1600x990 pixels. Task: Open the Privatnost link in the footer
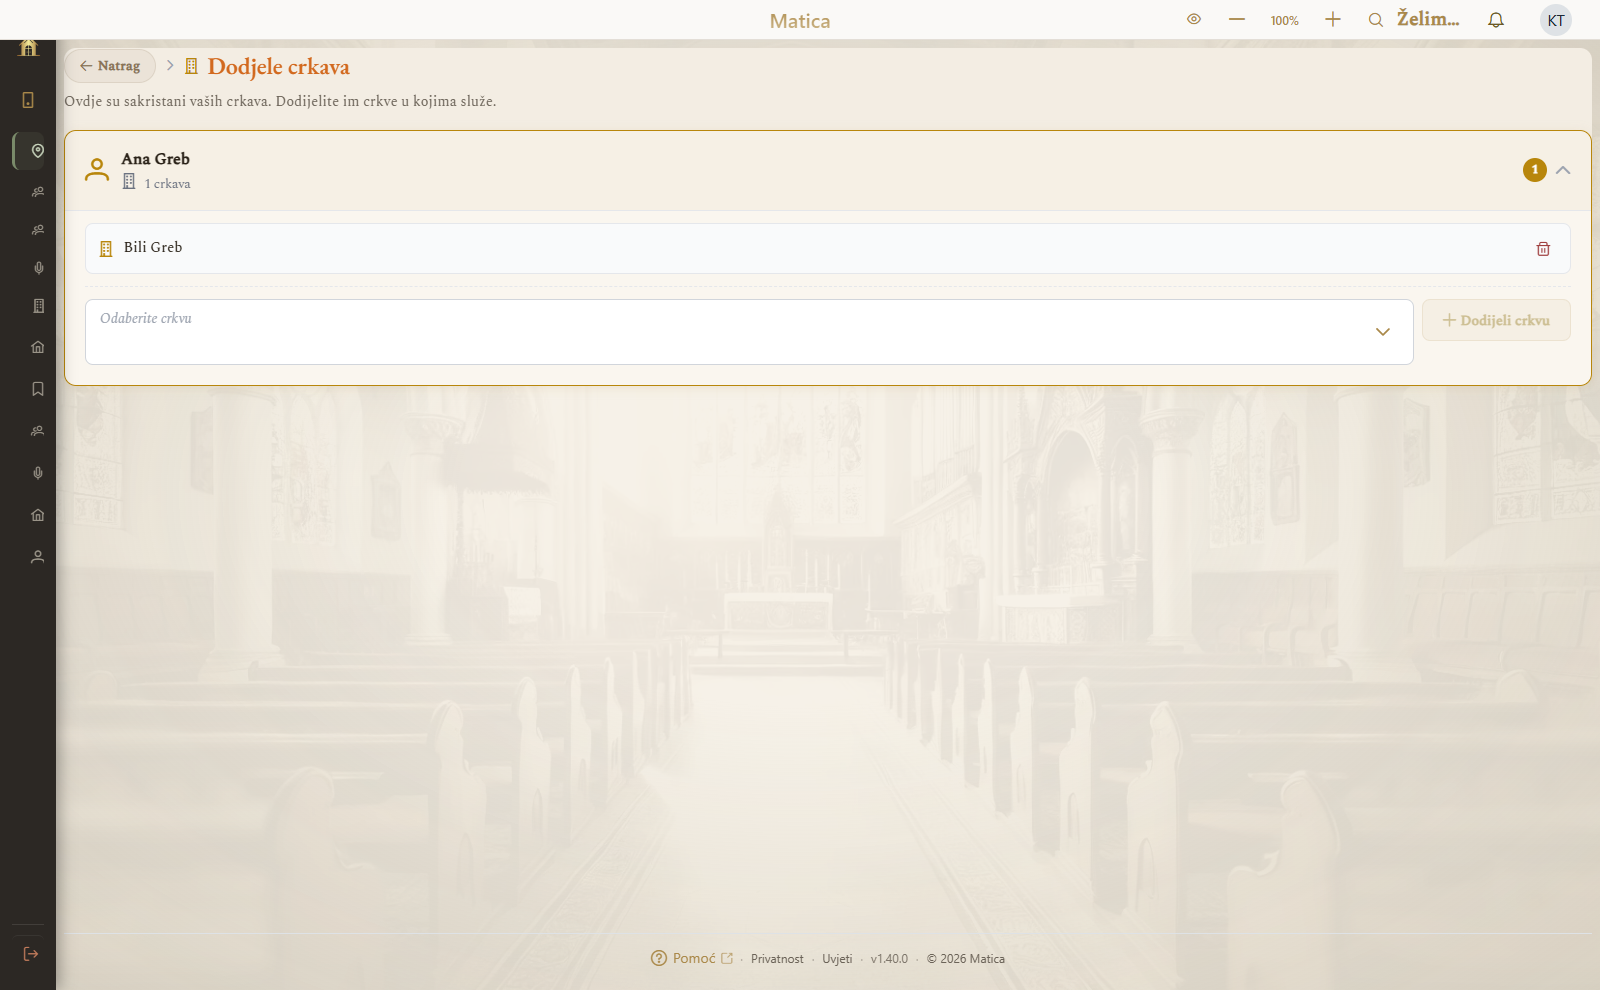click(777, 959)
